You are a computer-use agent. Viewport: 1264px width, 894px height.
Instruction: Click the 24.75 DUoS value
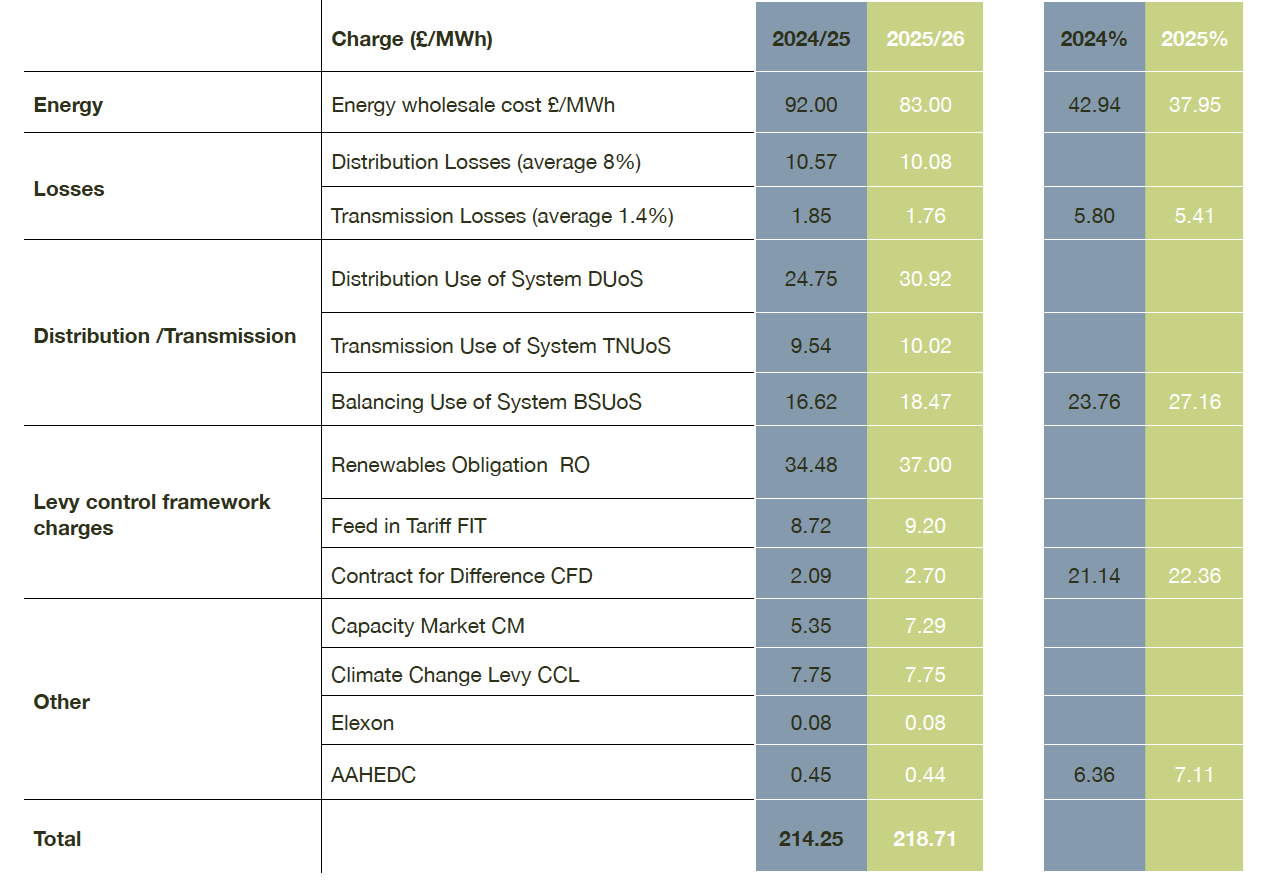(811, 279)
